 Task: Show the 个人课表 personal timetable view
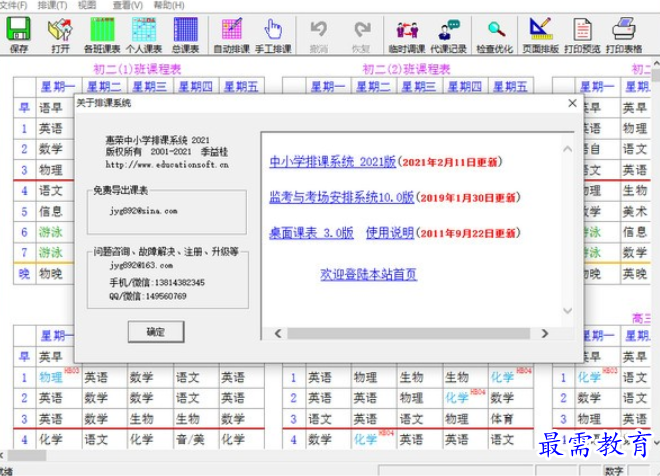pyautogui.click(x=144, y=35)
